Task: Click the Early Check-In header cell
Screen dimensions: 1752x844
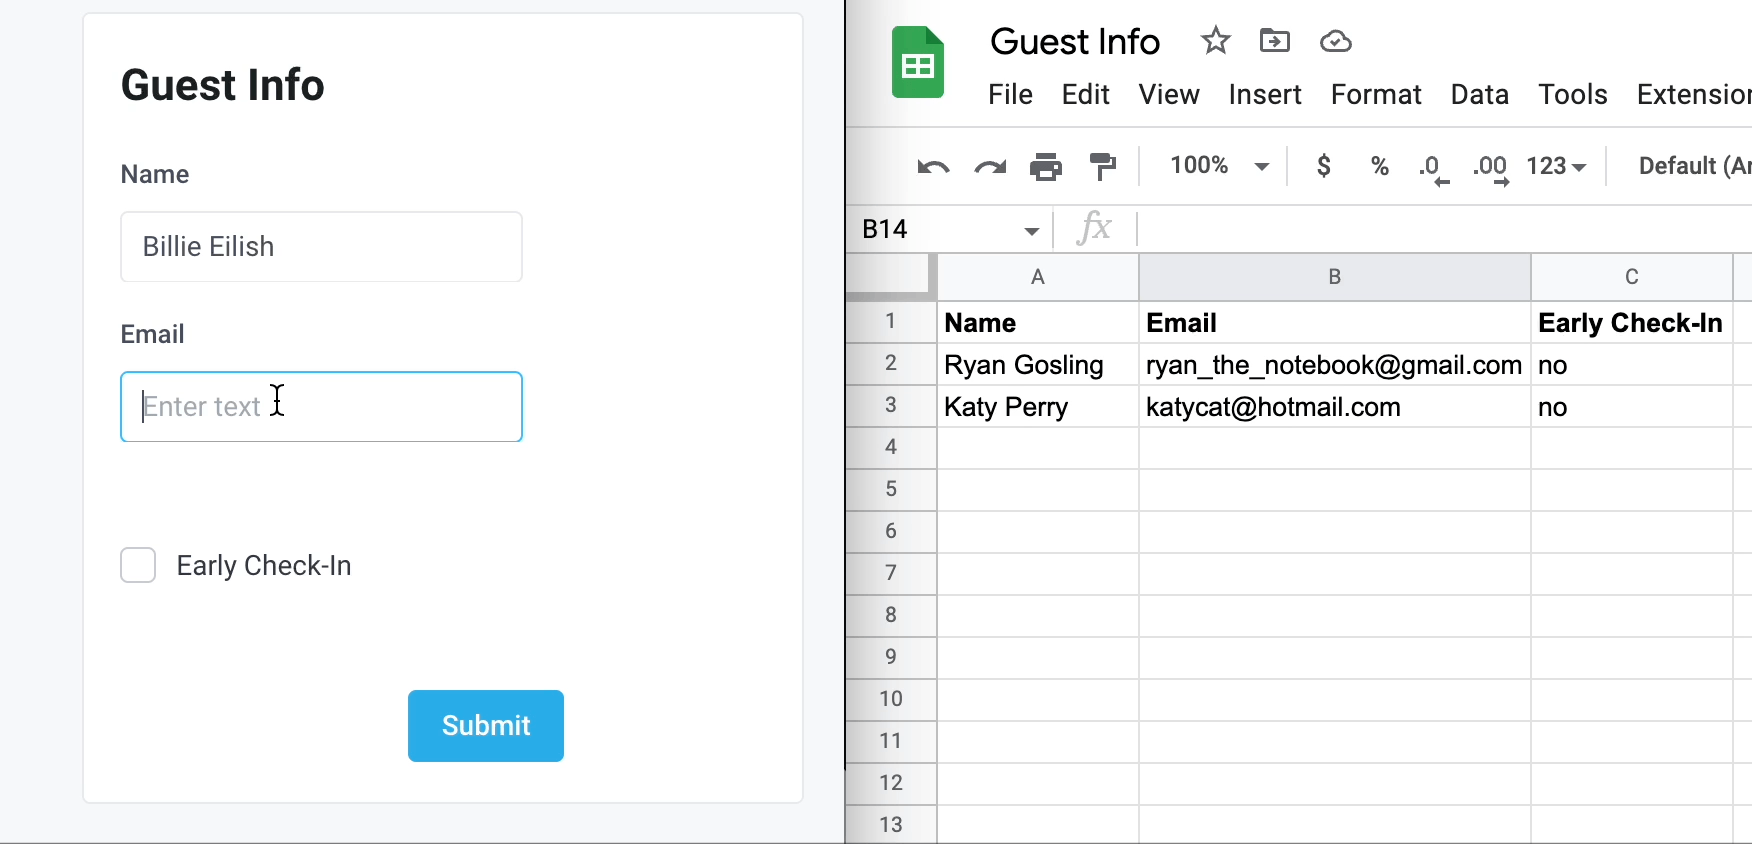Action: point(1632,323)
